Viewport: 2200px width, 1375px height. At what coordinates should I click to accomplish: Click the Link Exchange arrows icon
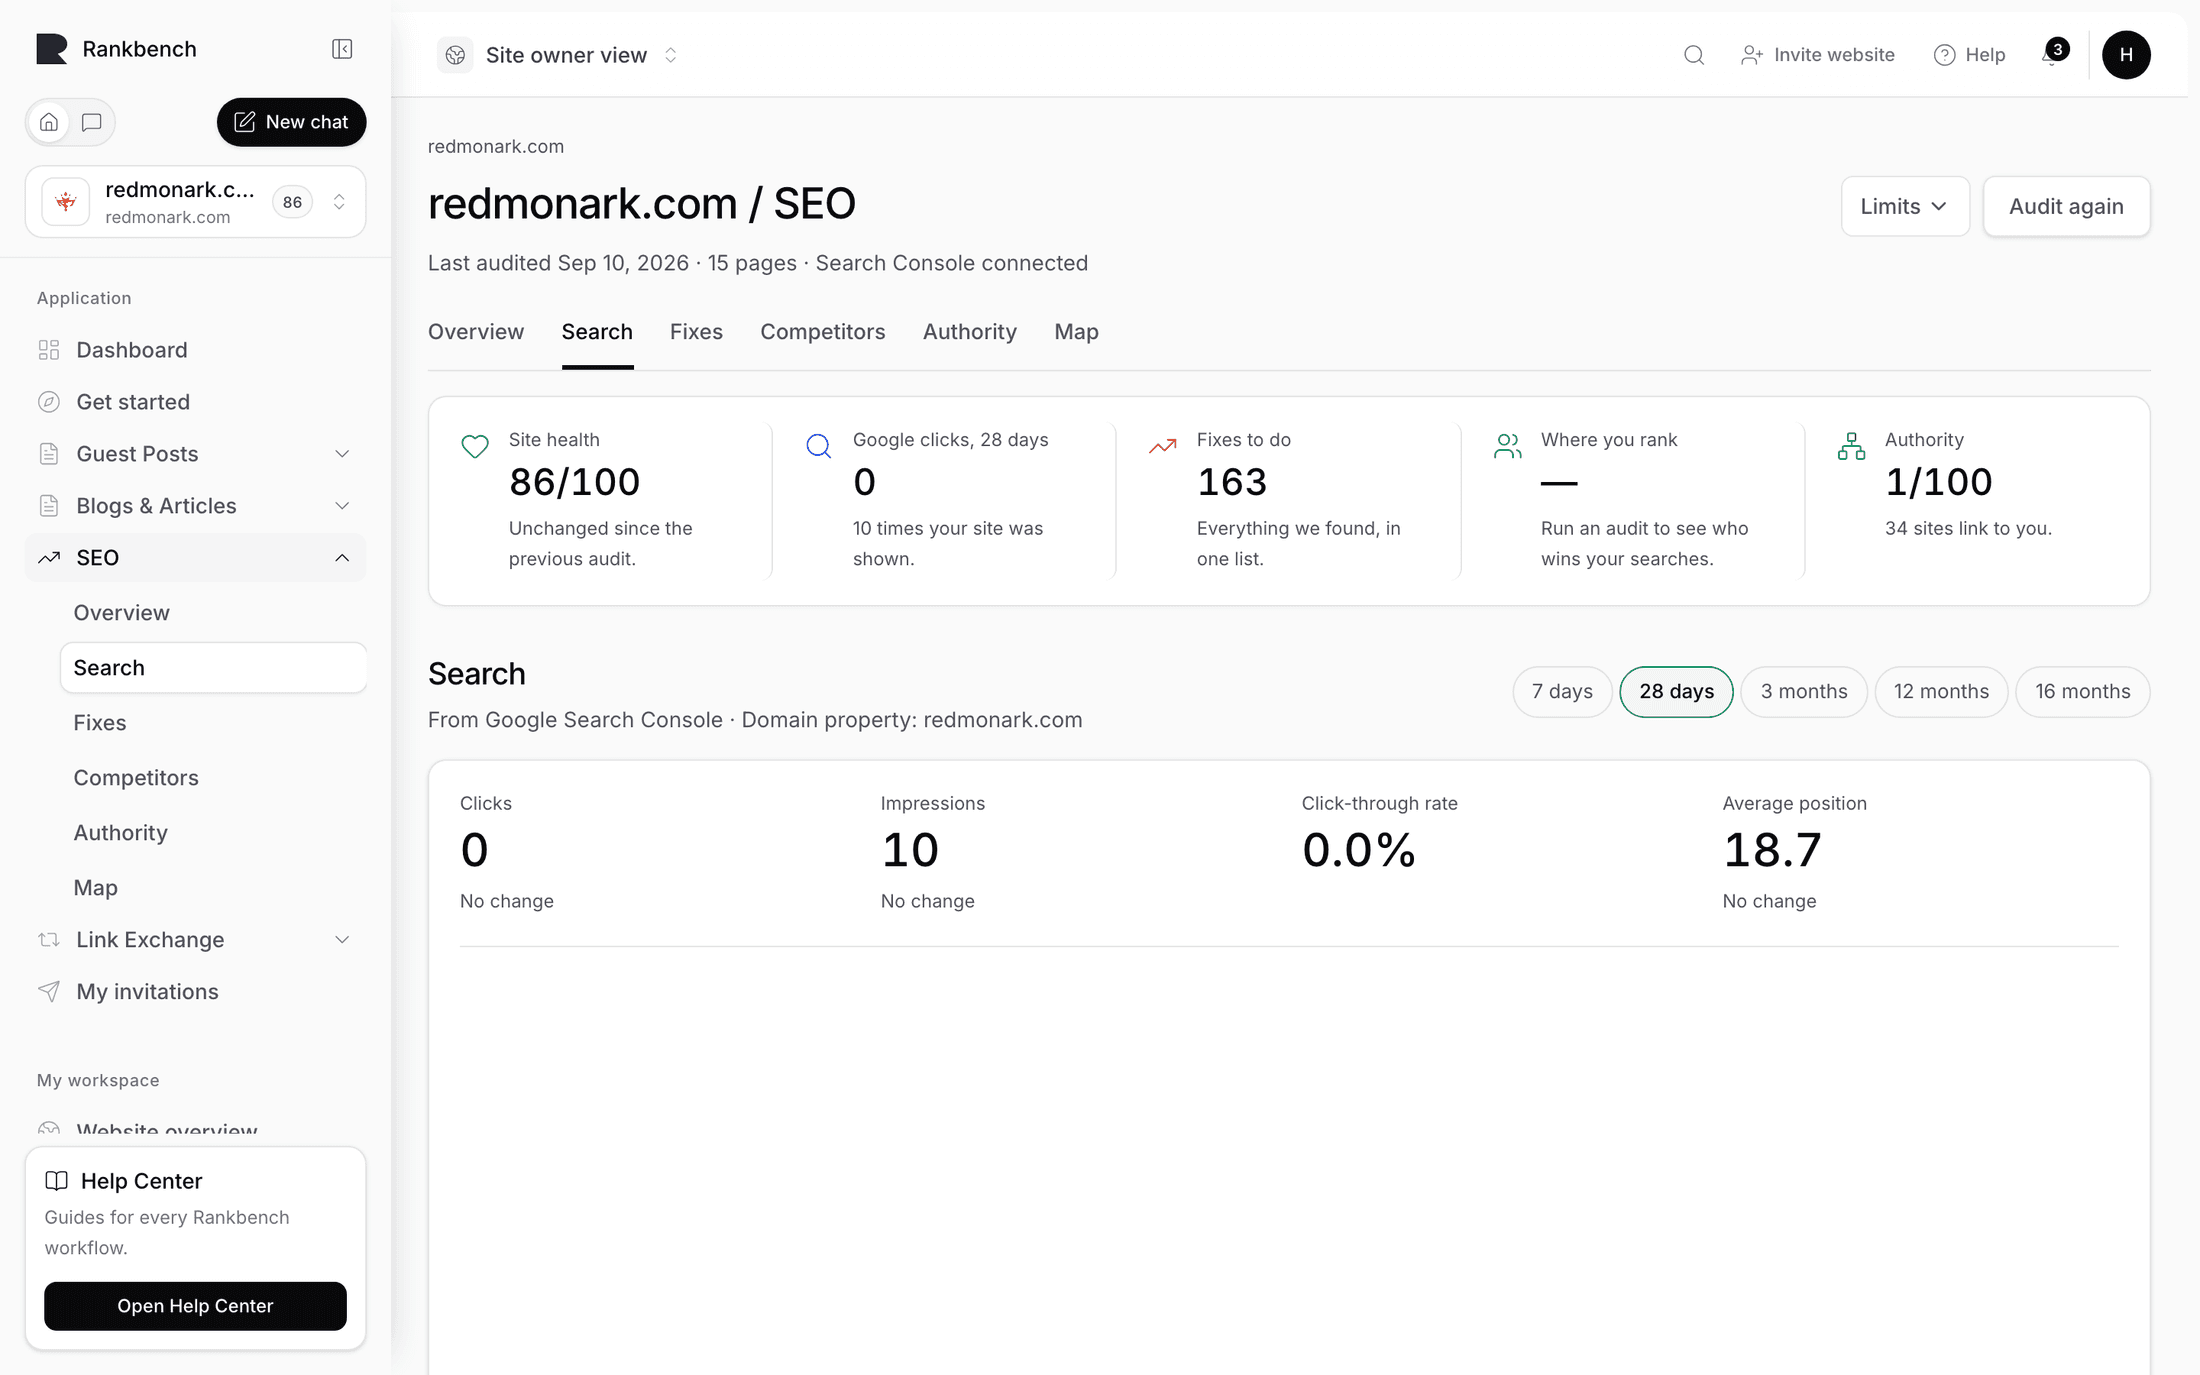49,940
